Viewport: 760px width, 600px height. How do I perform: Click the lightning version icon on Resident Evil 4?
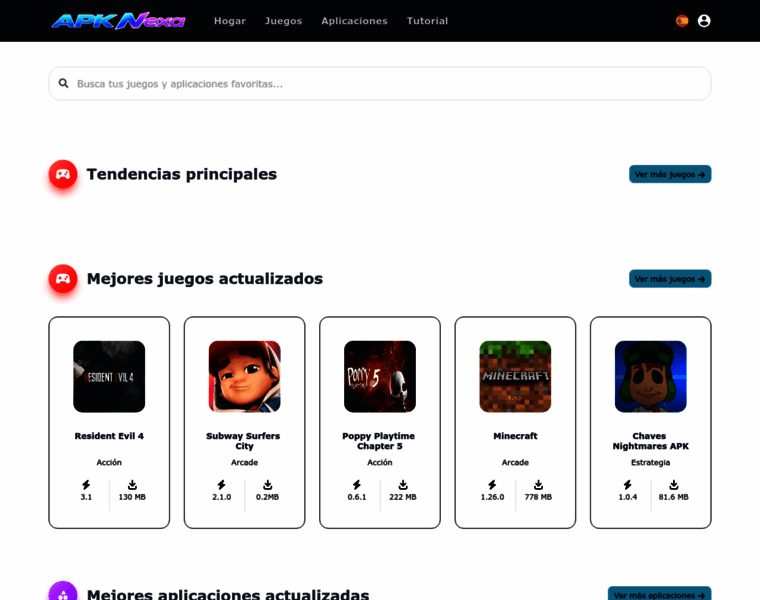(86, 485)
